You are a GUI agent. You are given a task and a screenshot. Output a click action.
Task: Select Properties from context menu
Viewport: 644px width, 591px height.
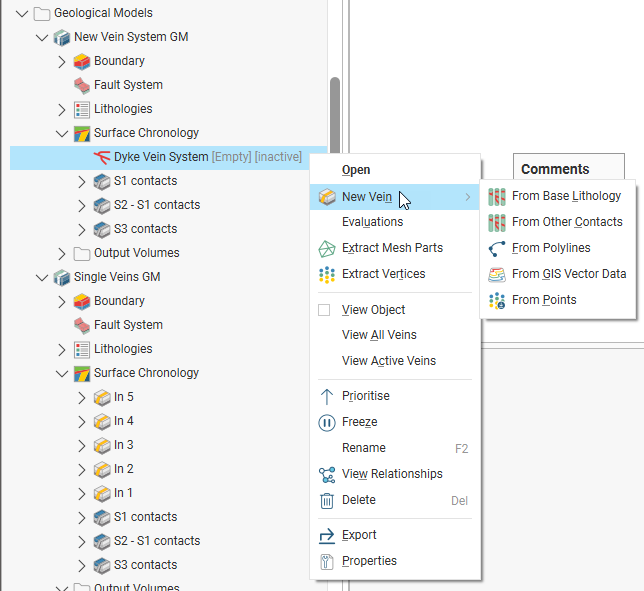click(x=369, y=561)
